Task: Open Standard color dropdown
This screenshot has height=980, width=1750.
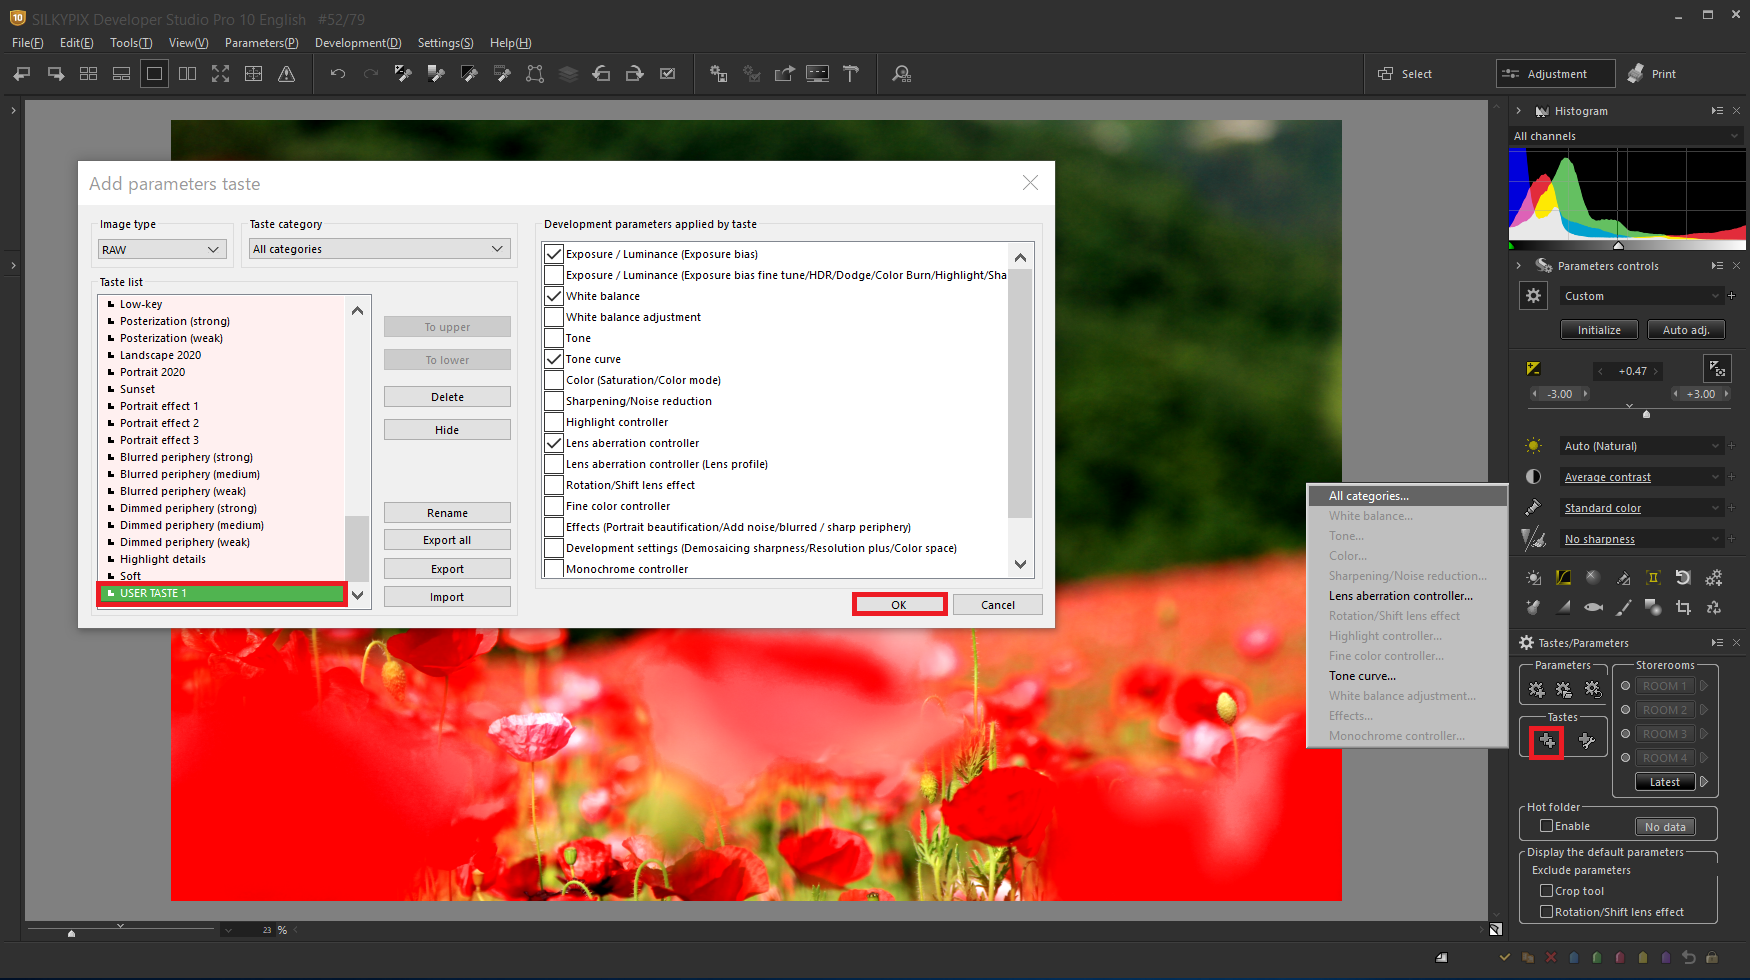Action: pos(1641,508)
